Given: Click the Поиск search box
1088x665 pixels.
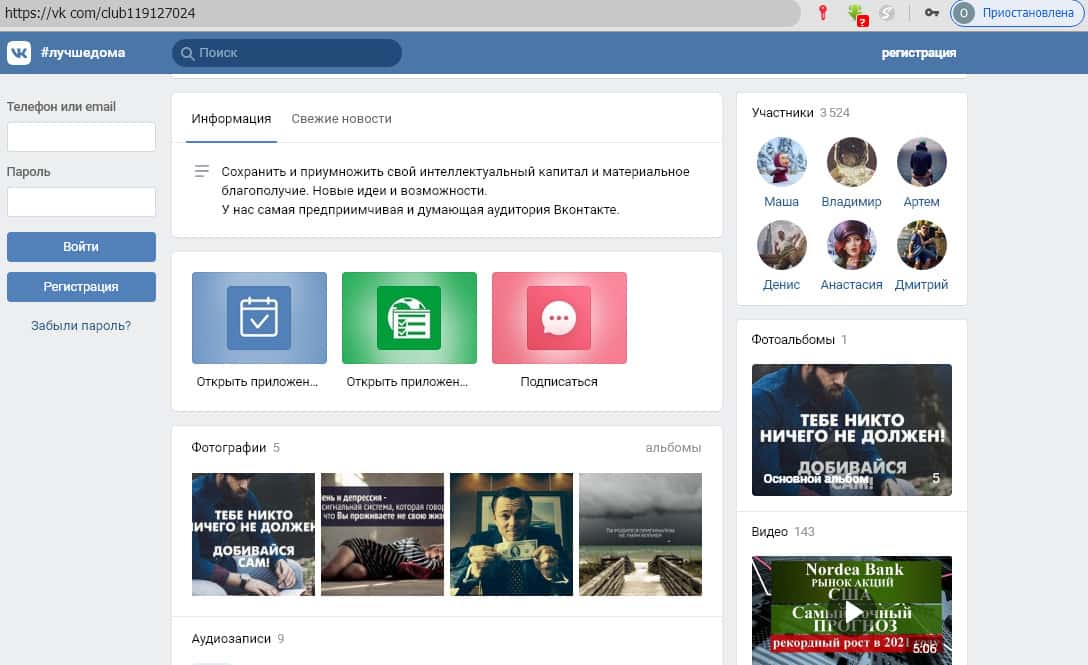Looking at the screenshot, I should click(287, 53).
